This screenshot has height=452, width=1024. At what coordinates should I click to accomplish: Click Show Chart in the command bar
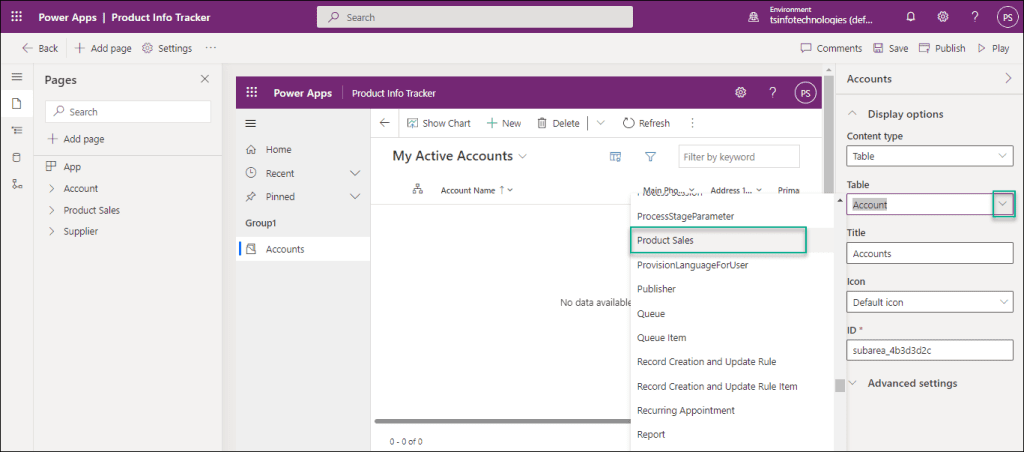[438, 123]
